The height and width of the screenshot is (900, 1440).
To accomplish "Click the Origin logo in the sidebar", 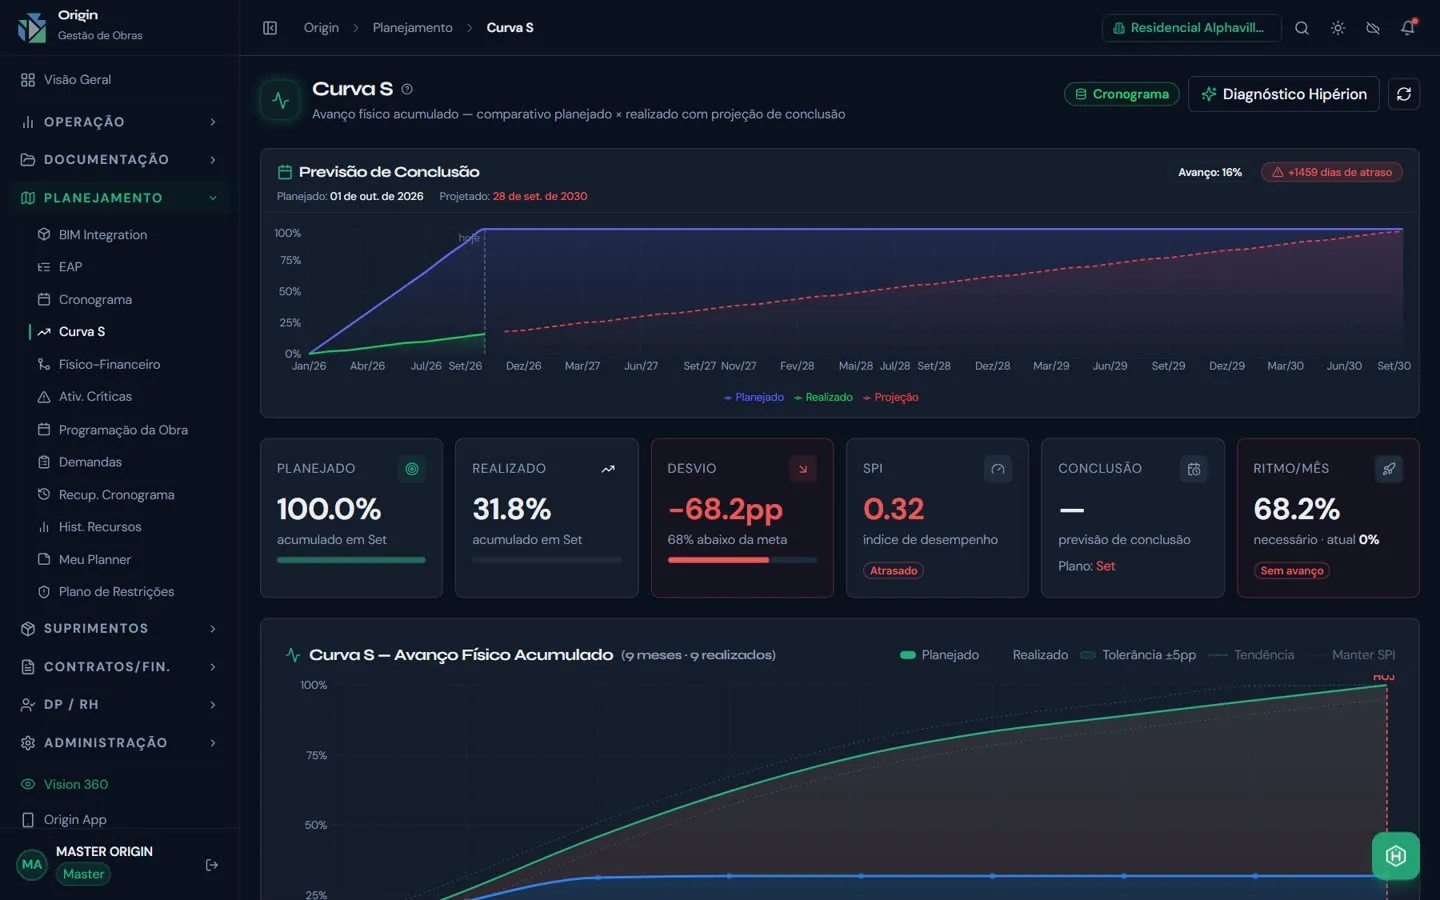I will tap(32, 27).
